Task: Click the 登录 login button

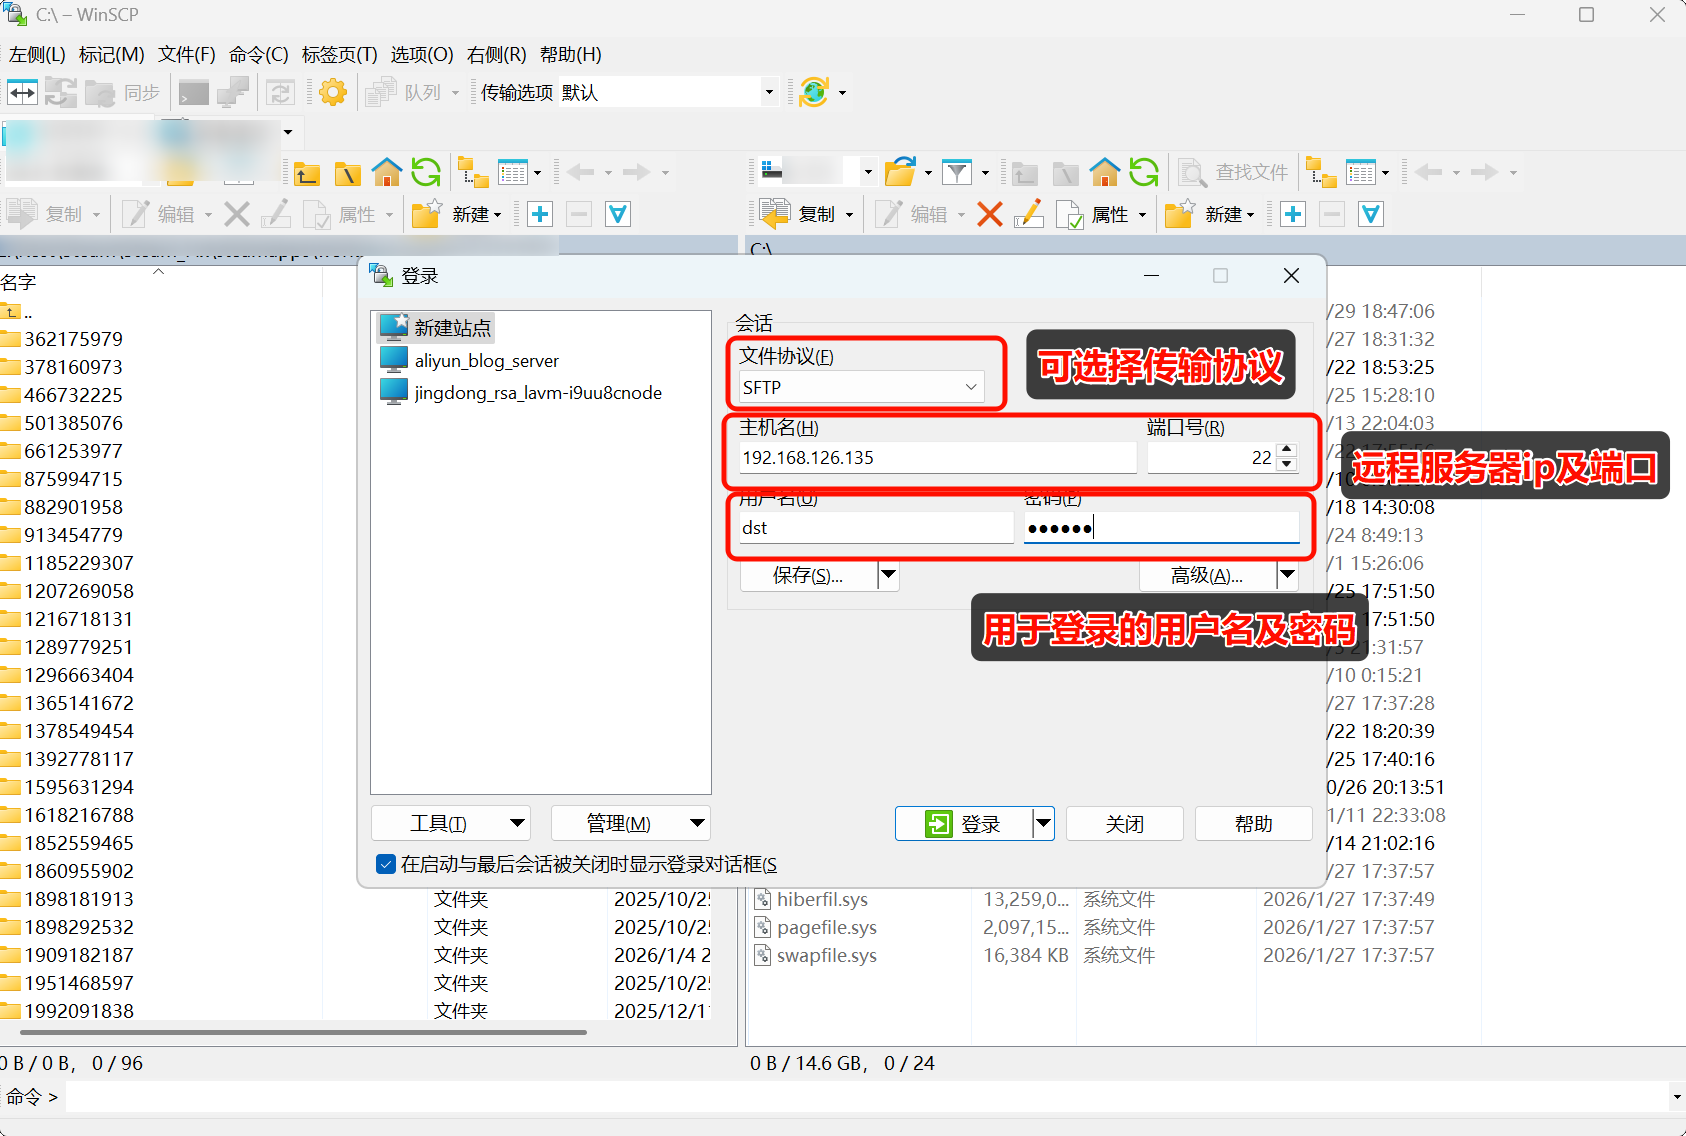Action: pos(964,824)
